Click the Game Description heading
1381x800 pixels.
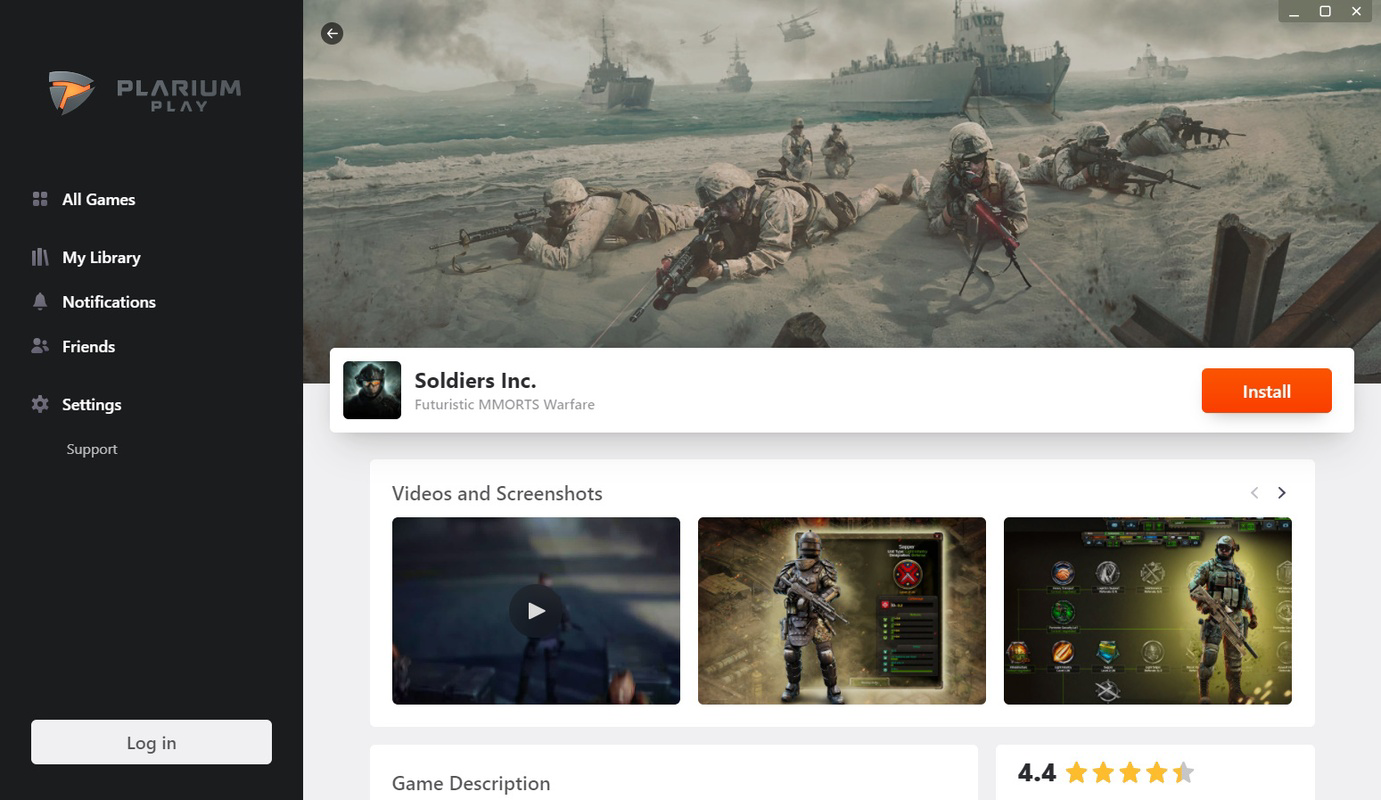(x=471, y=783)
